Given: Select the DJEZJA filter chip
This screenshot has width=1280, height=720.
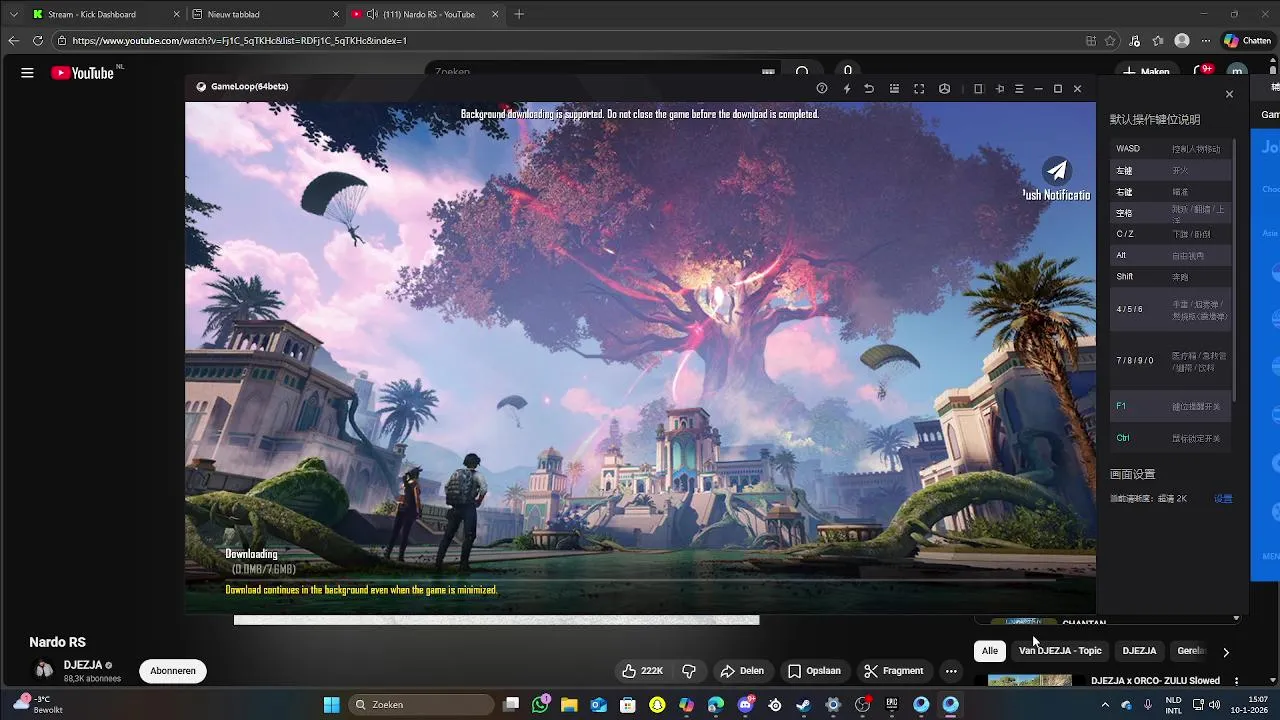Looking at the screenshot, I should (1139, 651).
